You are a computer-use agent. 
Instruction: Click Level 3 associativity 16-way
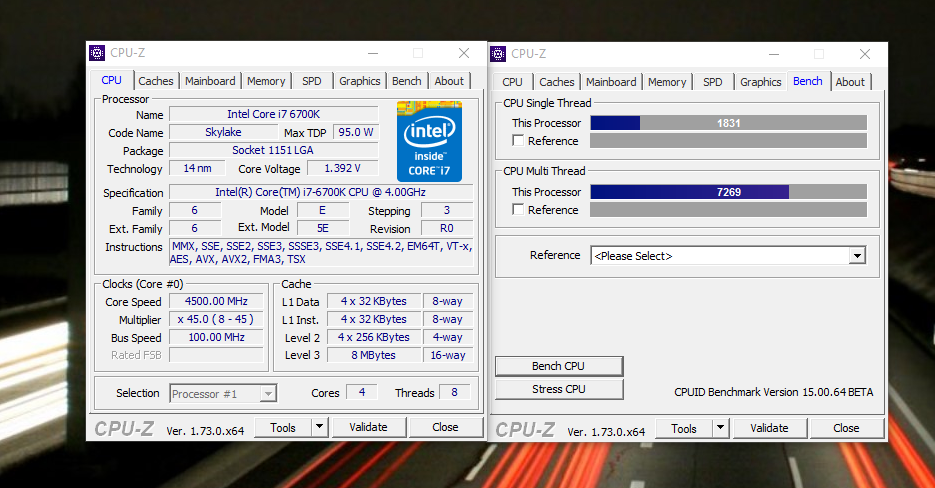pyautogui.click(x=448, y=355)
